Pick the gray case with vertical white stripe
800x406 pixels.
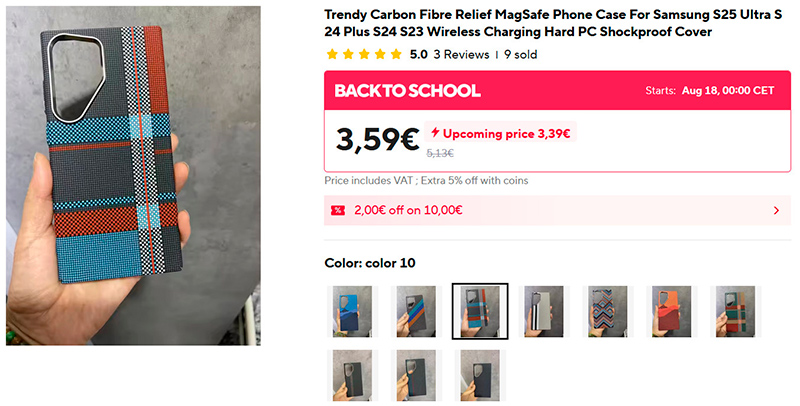coord(544,310)
